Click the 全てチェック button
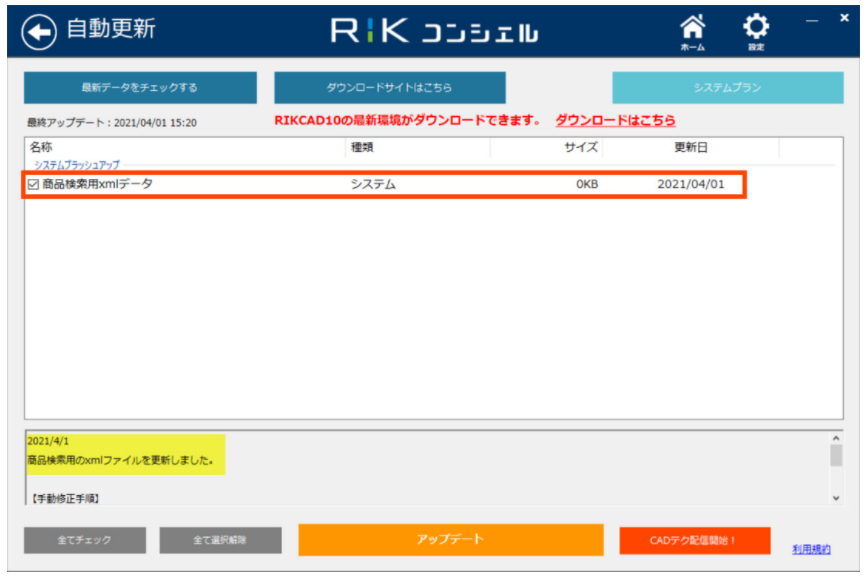Viewport: 867px width, 583px height. point(85,540)
